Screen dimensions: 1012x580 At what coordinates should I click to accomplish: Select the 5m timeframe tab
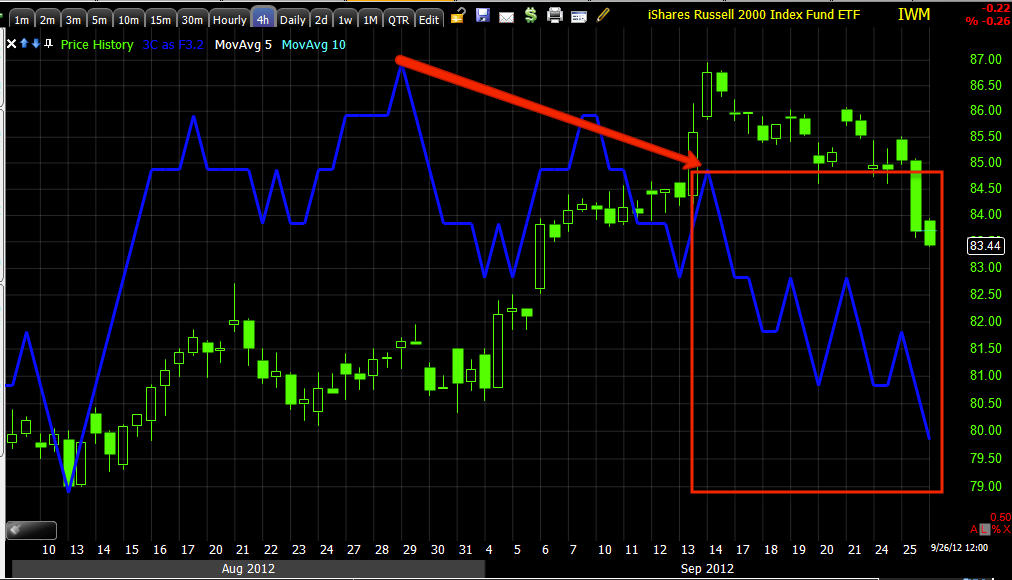pos(99,20)
